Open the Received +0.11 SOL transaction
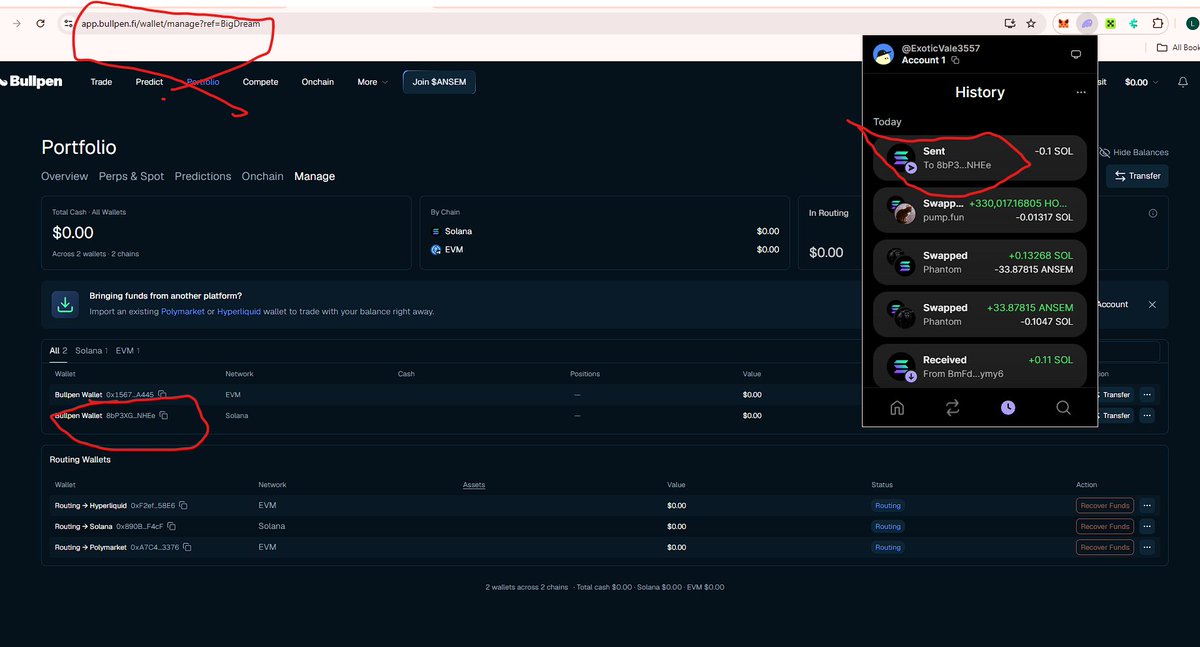Screen dimensions: 1200x647 click(979, 366)
